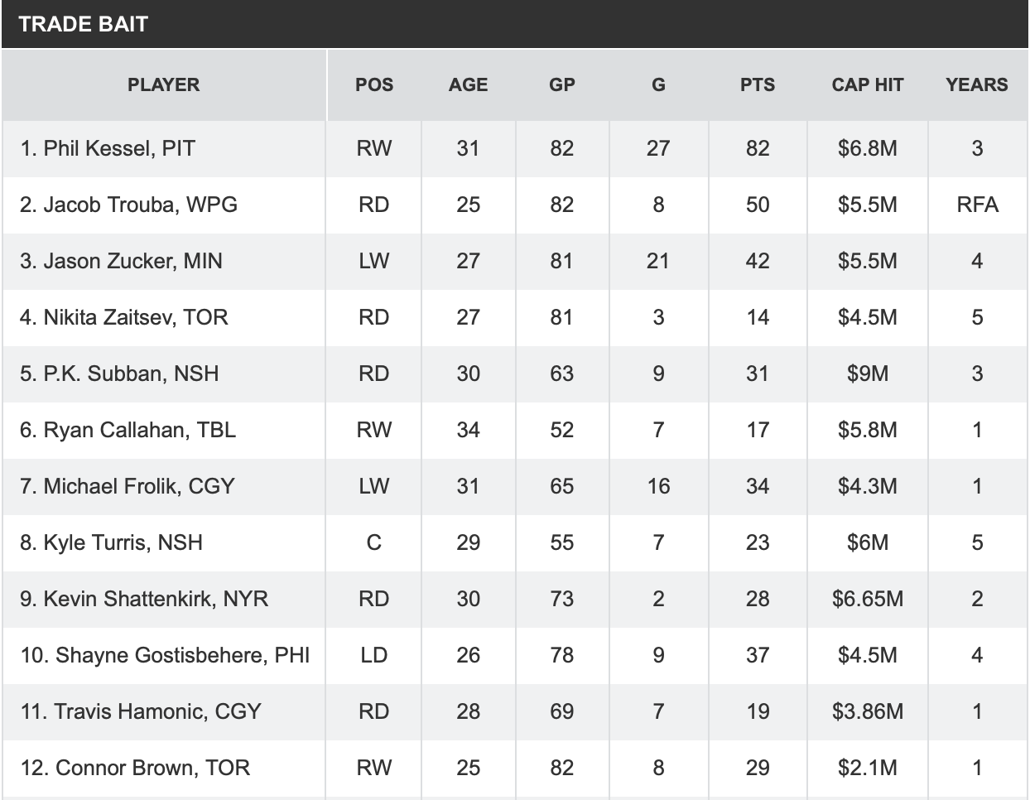Click the PLAYER column header

(164, 85)
